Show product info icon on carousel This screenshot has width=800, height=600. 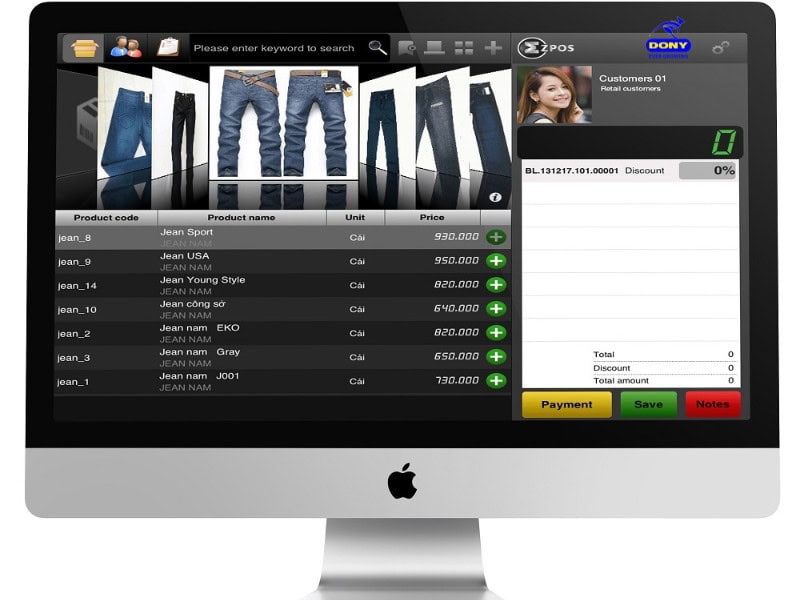(495, 198)
